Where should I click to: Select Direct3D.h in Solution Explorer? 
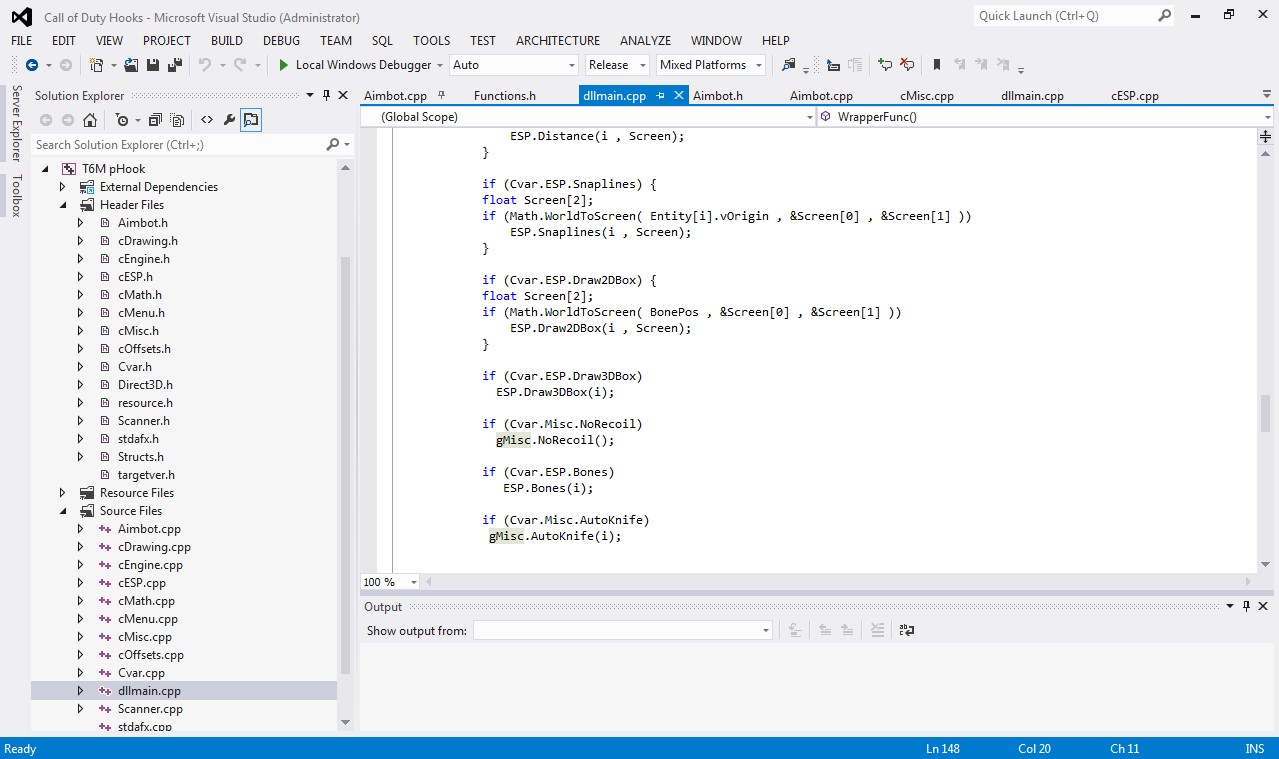tap(145, 385)
